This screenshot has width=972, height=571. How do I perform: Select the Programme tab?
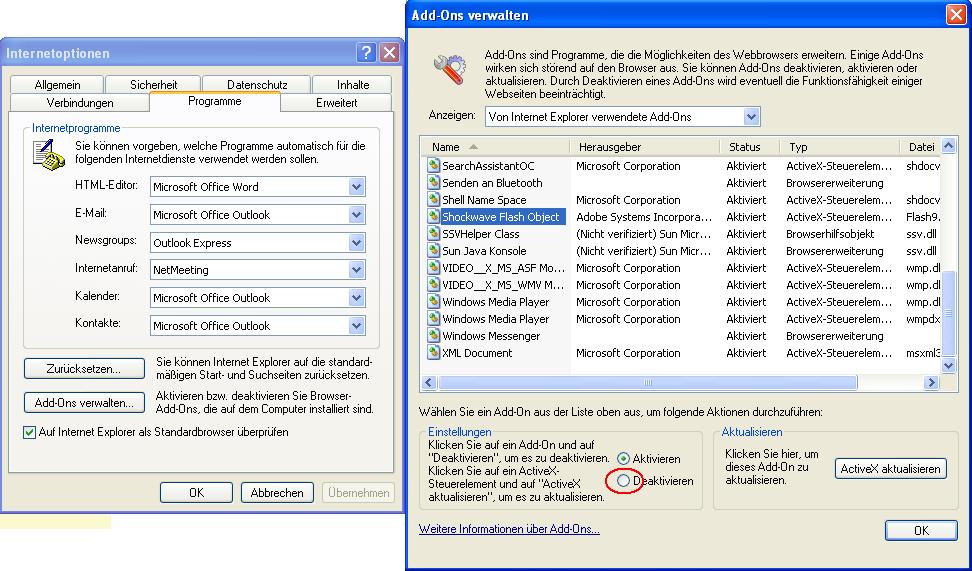(214, 101)
